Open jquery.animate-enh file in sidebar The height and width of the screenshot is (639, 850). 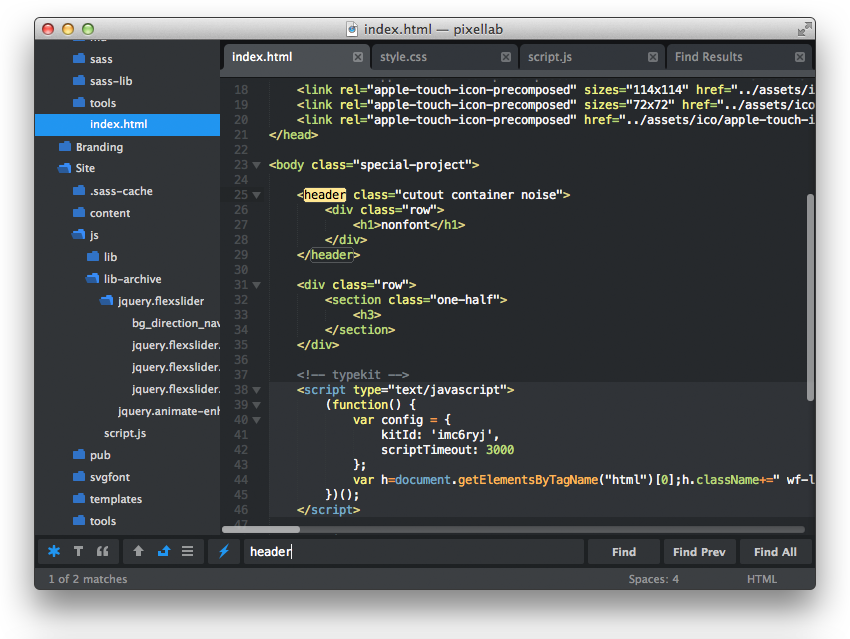pyautogui.click(x=169, y=411)
